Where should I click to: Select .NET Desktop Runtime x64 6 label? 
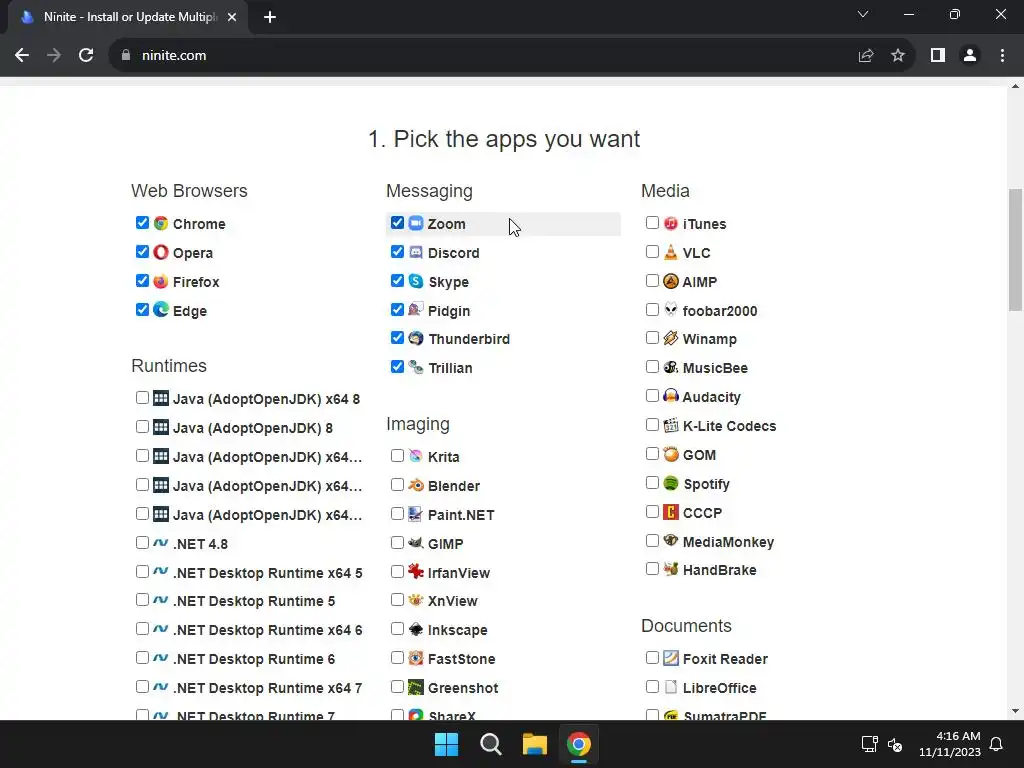pos(267,630)
